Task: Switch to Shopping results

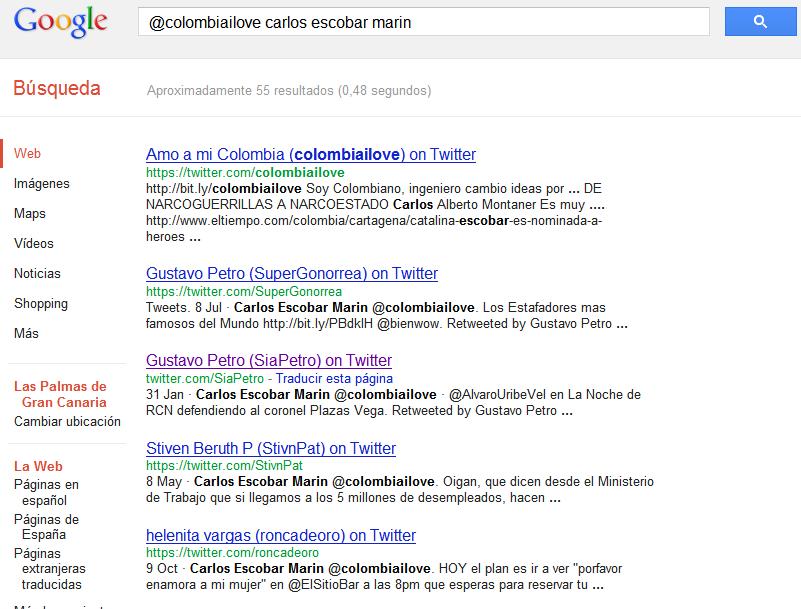Action: [x=41, y=303]
